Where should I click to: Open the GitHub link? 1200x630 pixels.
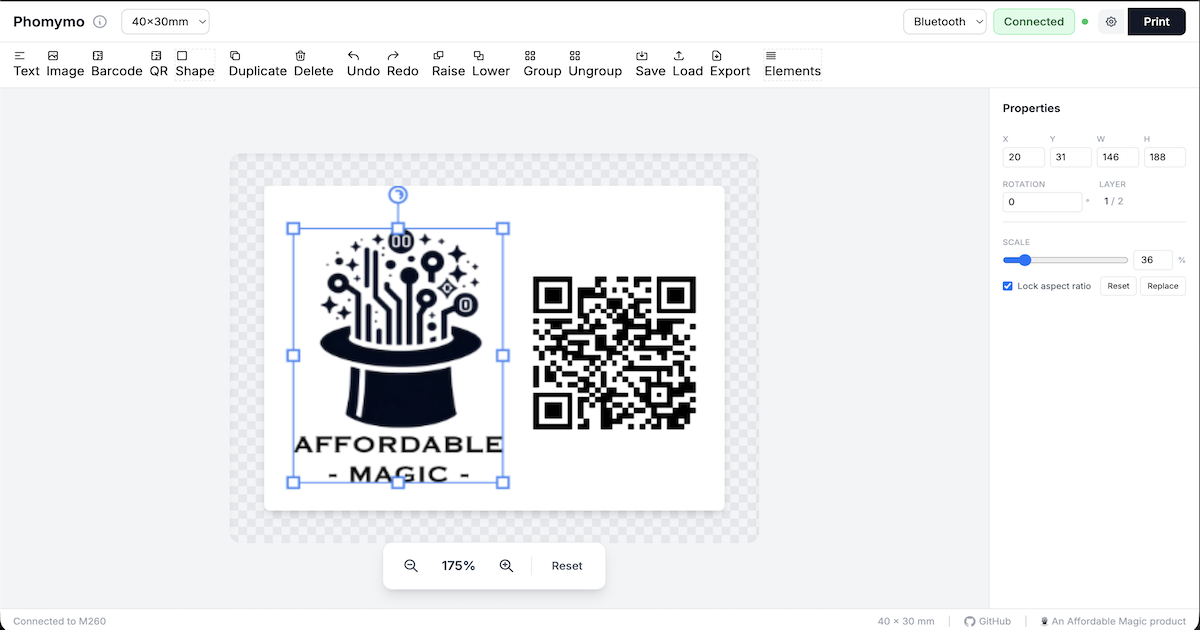988,621
